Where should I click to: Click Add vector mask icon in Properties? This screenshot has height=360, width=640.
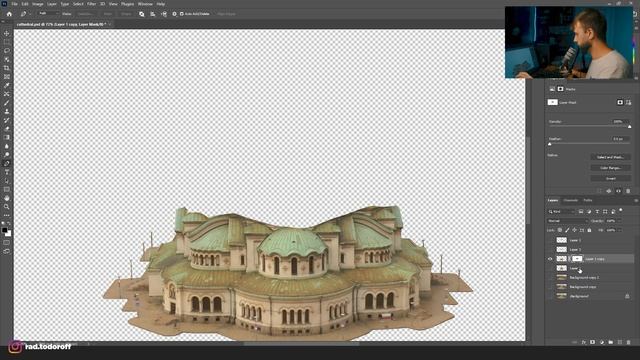629,102
